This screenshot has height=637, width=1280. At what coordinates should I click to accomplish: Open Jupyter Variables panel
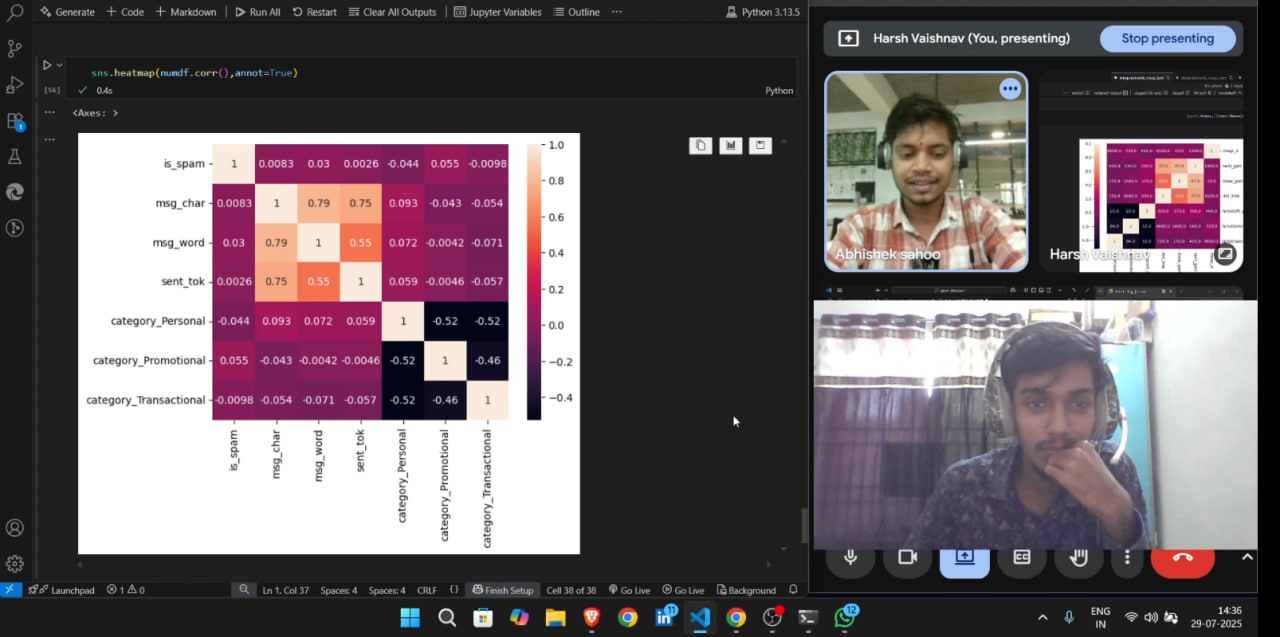(497, 12)
